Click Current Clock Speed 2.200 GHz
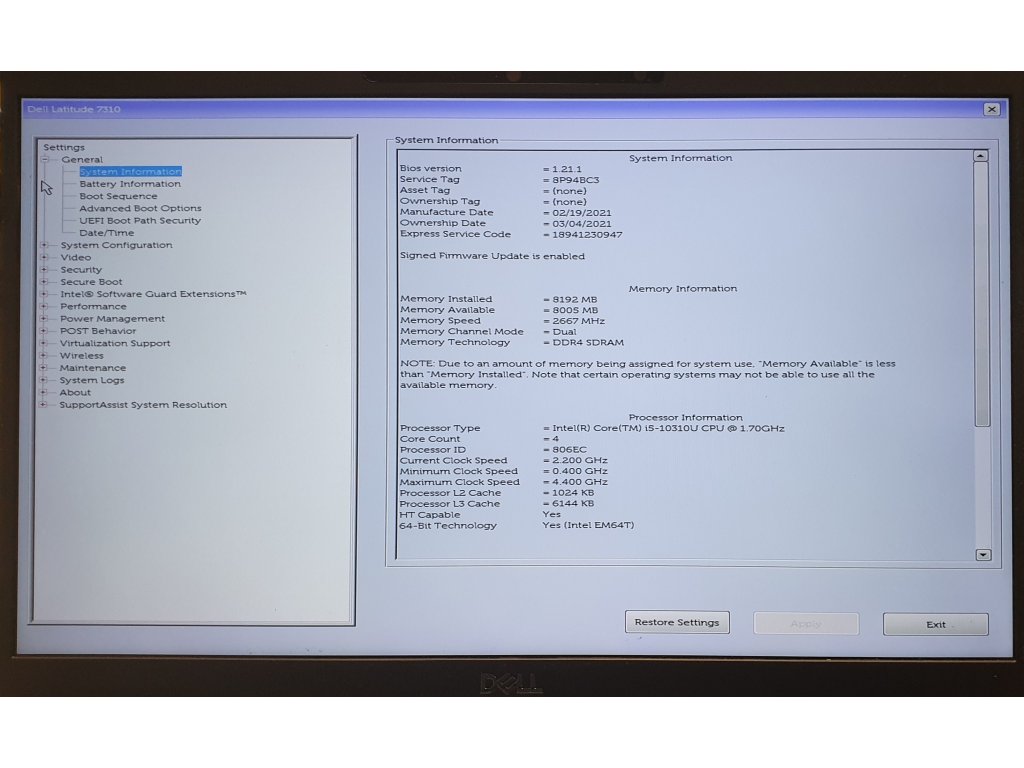 [x=580, y=460]
